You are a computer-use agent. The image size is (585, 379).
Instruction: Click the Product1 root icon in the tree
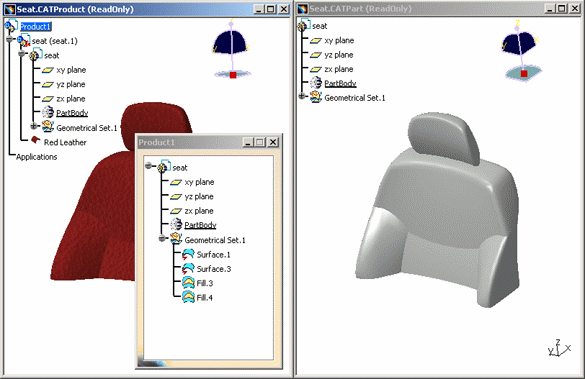click(x=11, y=26)
